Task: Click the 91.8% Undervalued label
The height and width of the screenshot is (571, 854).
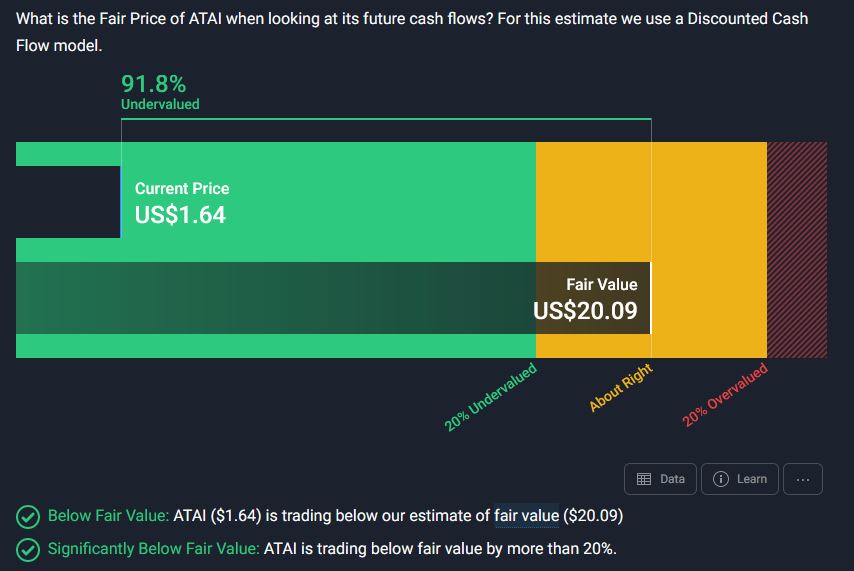Action: 154,84
